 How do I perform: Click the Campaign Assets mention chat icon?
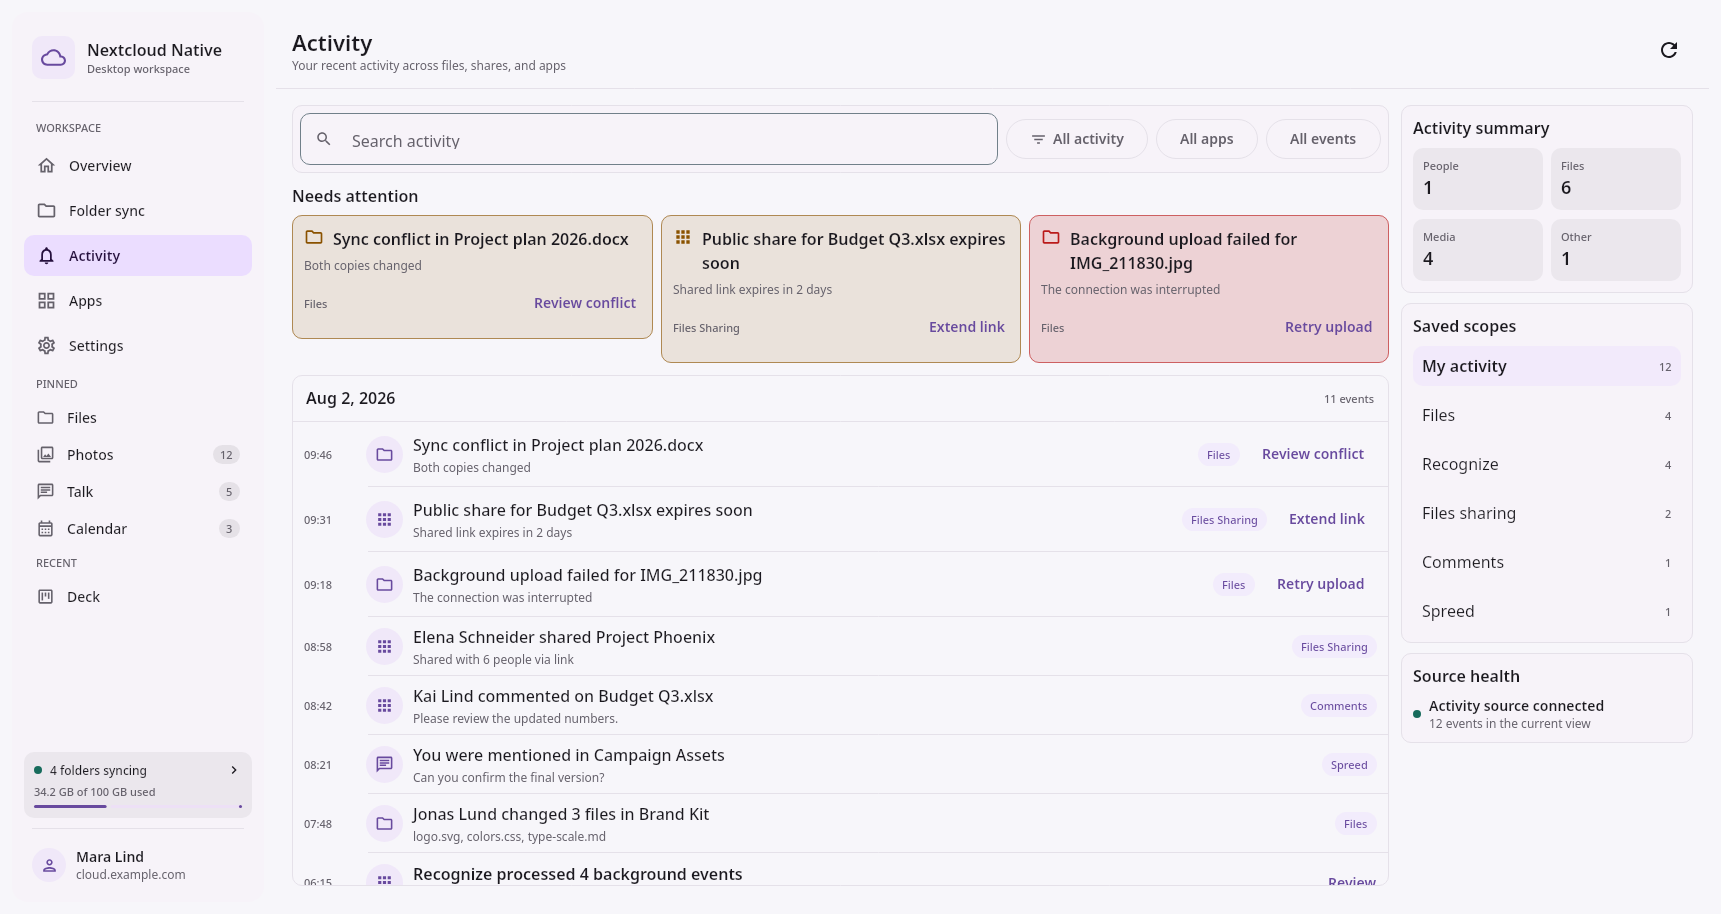click(x=384, y=765)
